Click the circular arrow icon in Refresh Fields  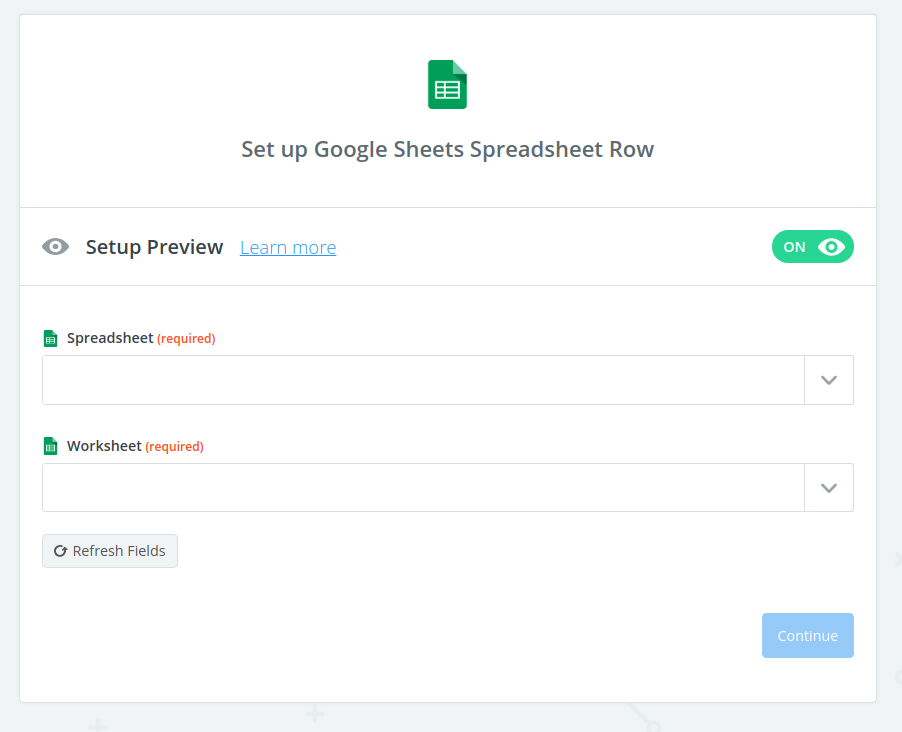tap(60, 551)
